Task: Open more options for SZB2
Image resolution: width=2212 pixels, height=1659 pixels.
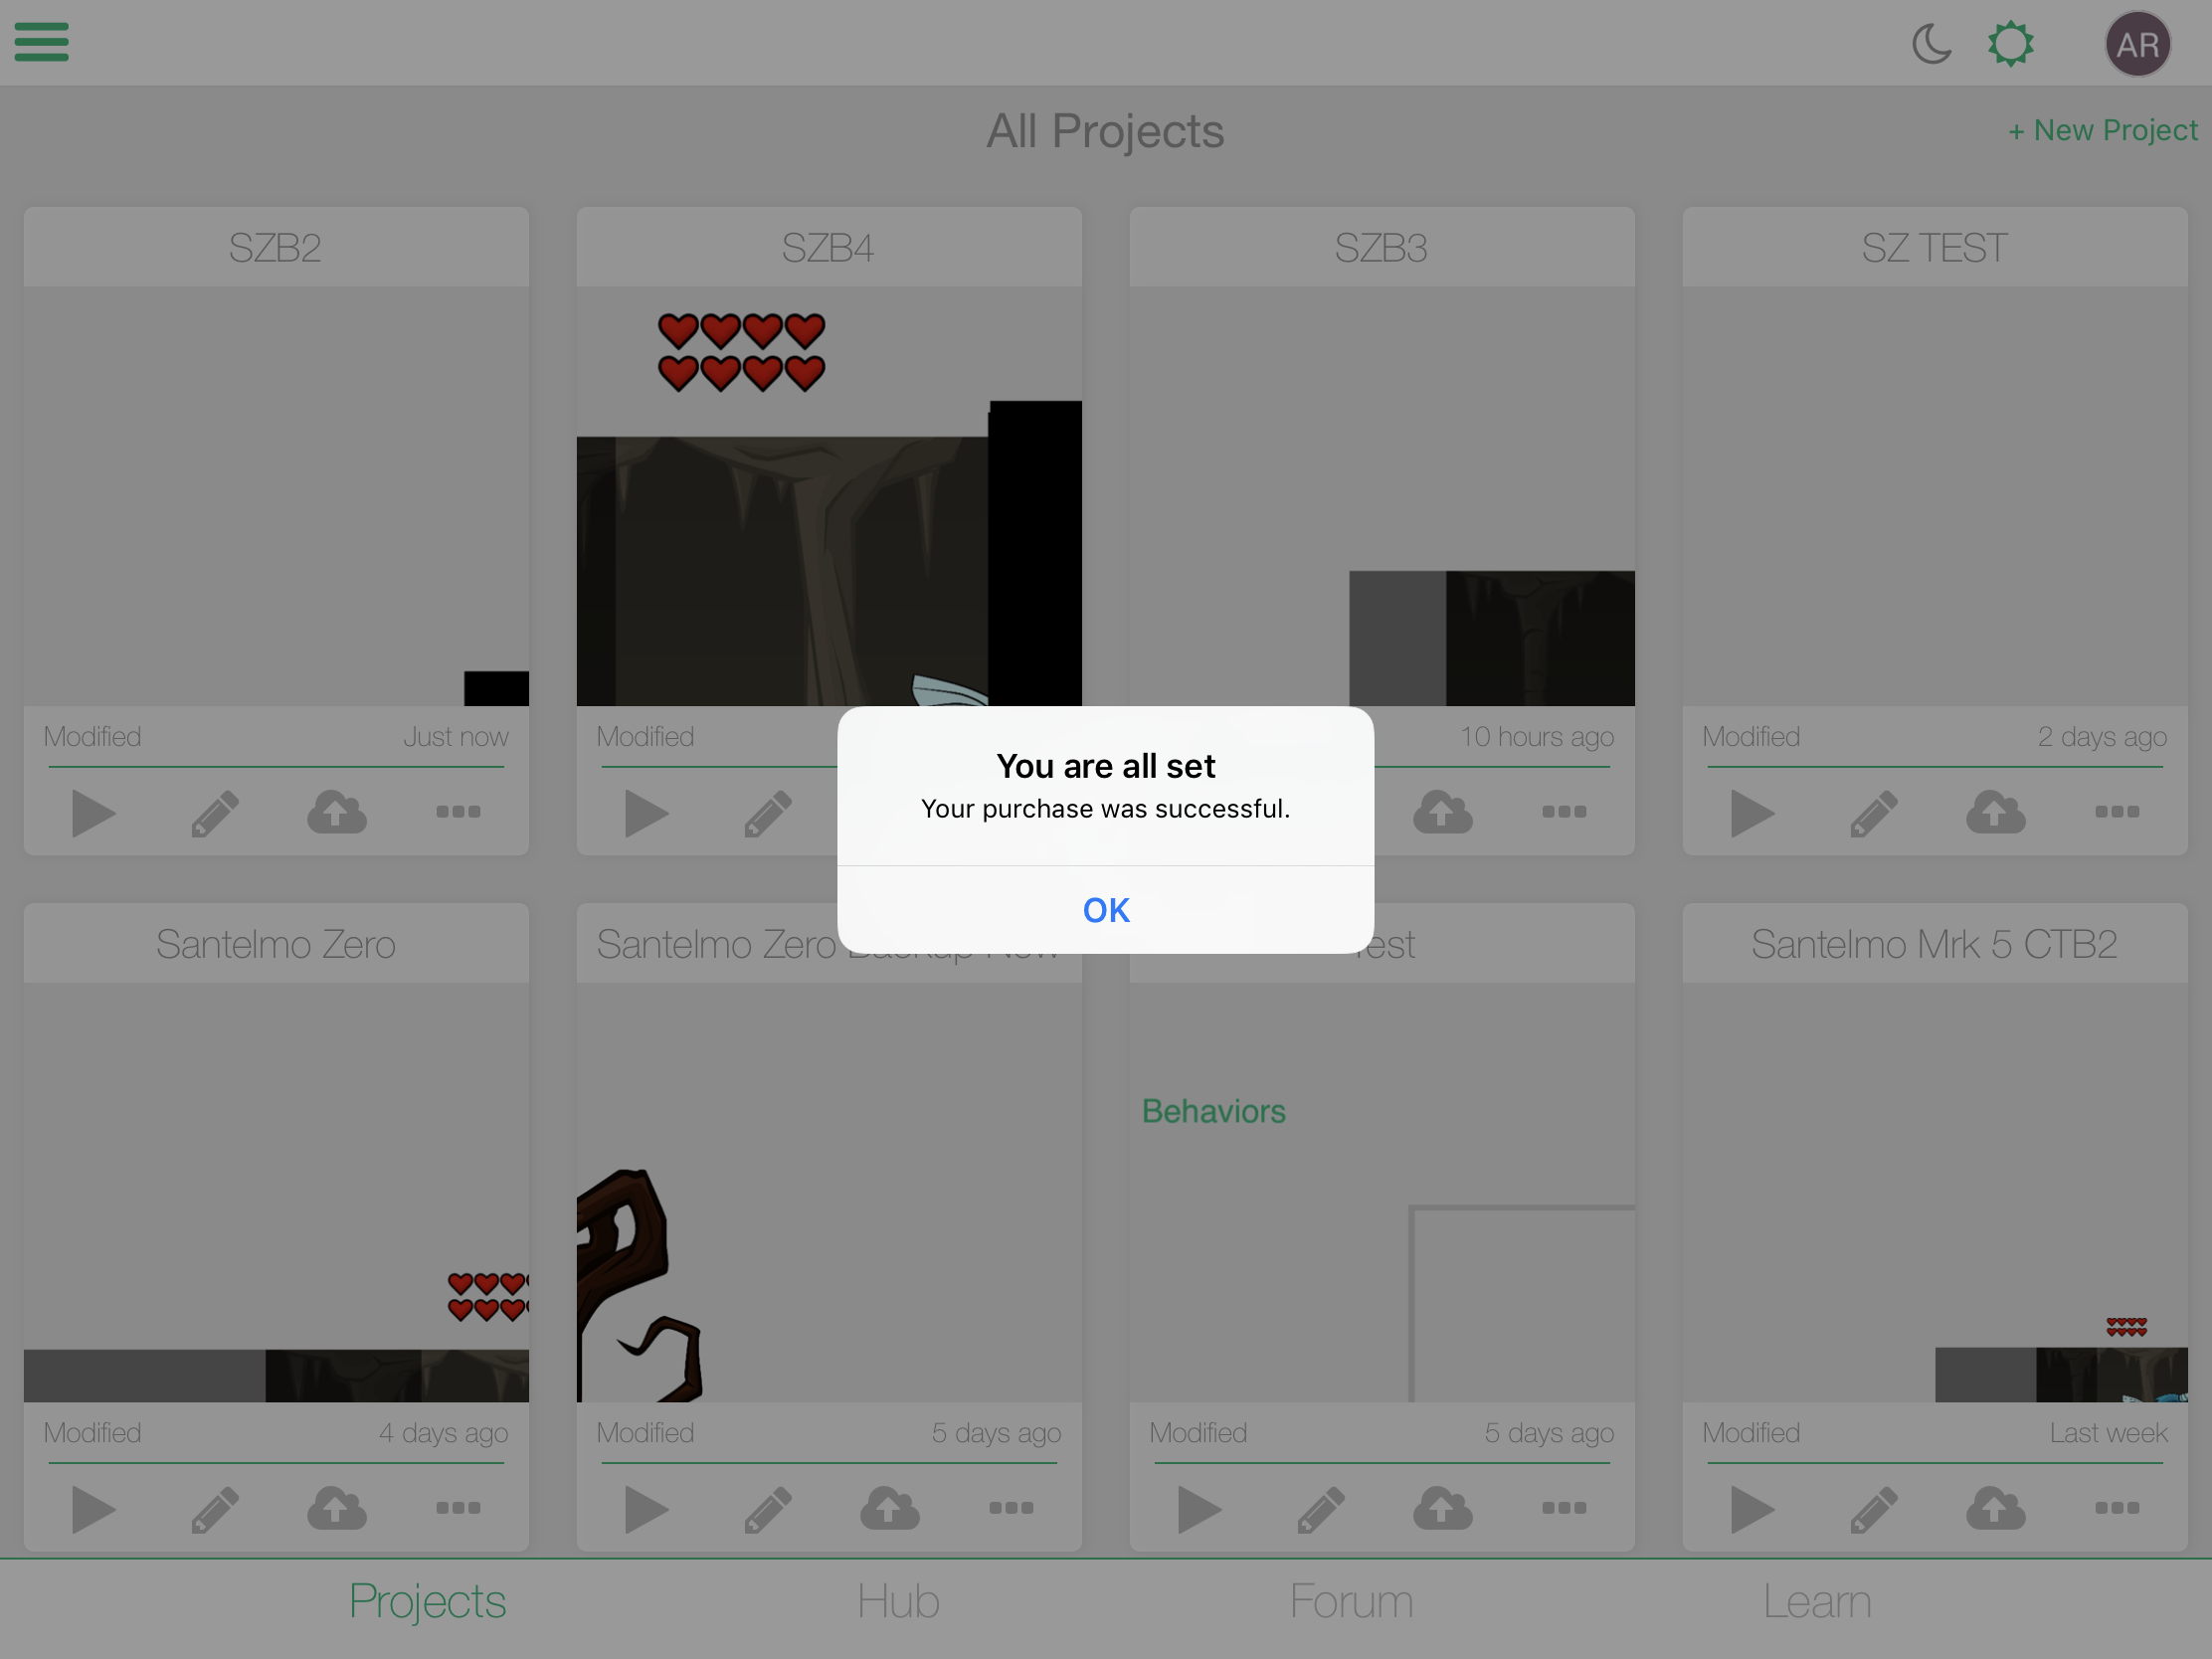Action: tap(458, 812)
